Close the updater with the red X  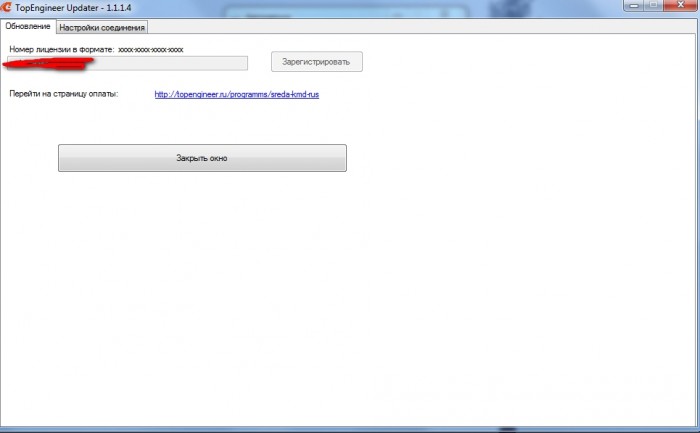click(x=681, y=5)
